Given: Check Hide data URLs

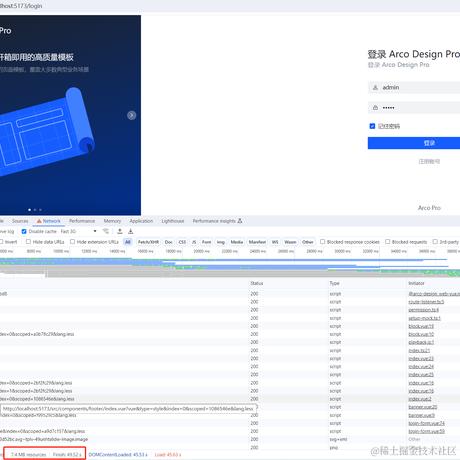Looking at the screenshot, I should point(28,242).
